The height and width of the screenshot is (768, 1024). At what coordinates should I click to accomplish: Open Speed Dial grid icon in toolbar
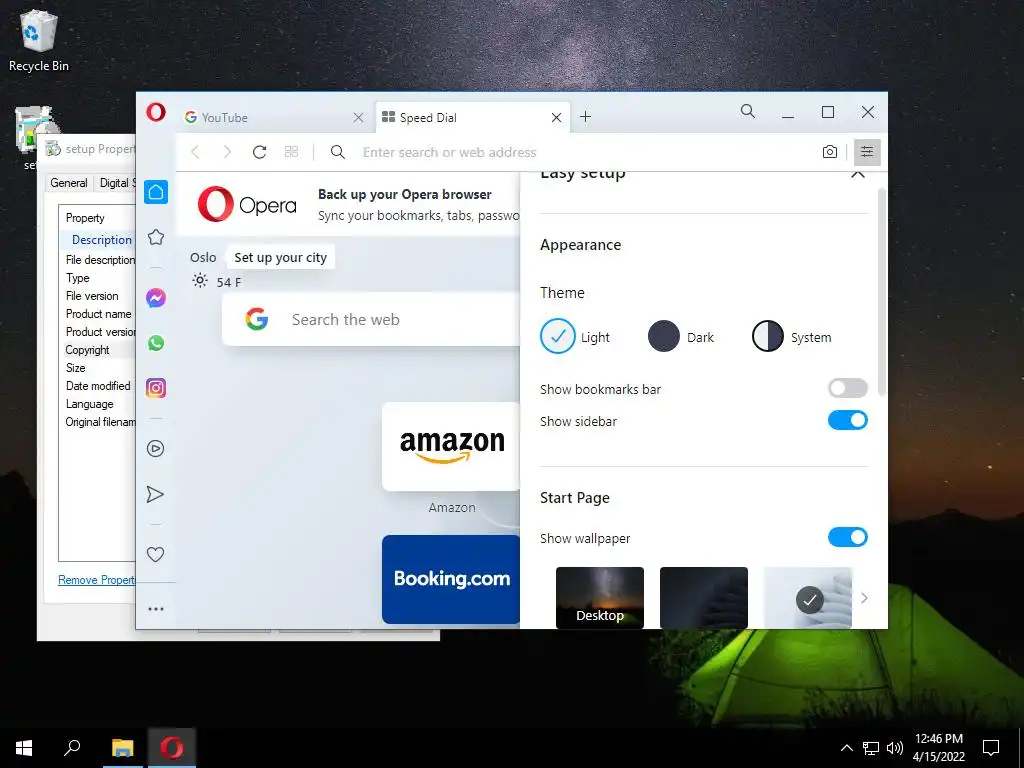pos(291,152)
